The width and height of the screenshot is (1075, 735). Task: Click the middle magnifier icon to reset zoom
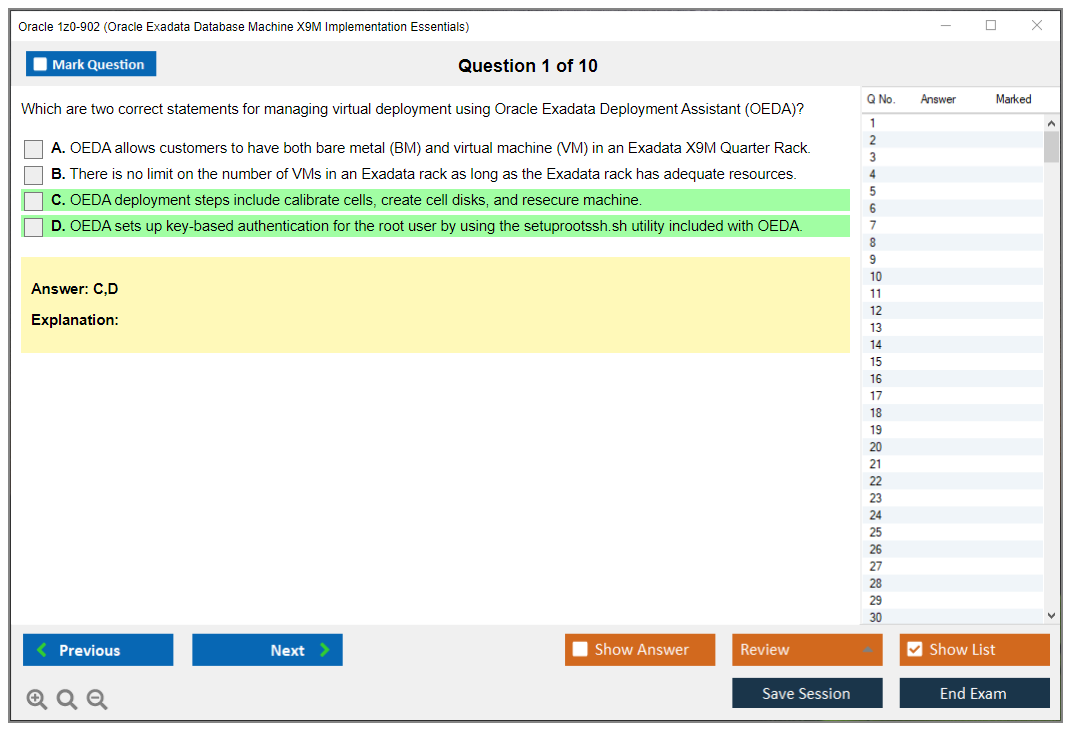[66, 699]
